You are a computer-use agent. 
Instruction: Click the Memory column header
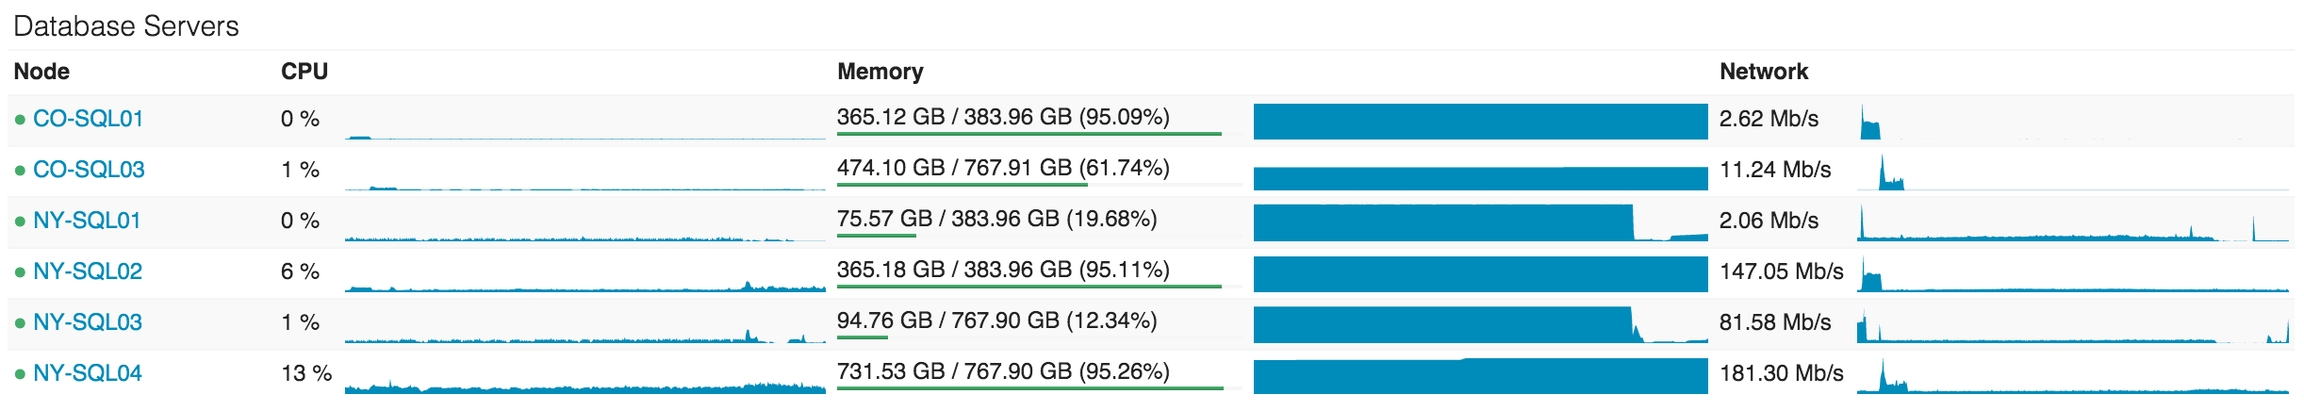point(880,72)
